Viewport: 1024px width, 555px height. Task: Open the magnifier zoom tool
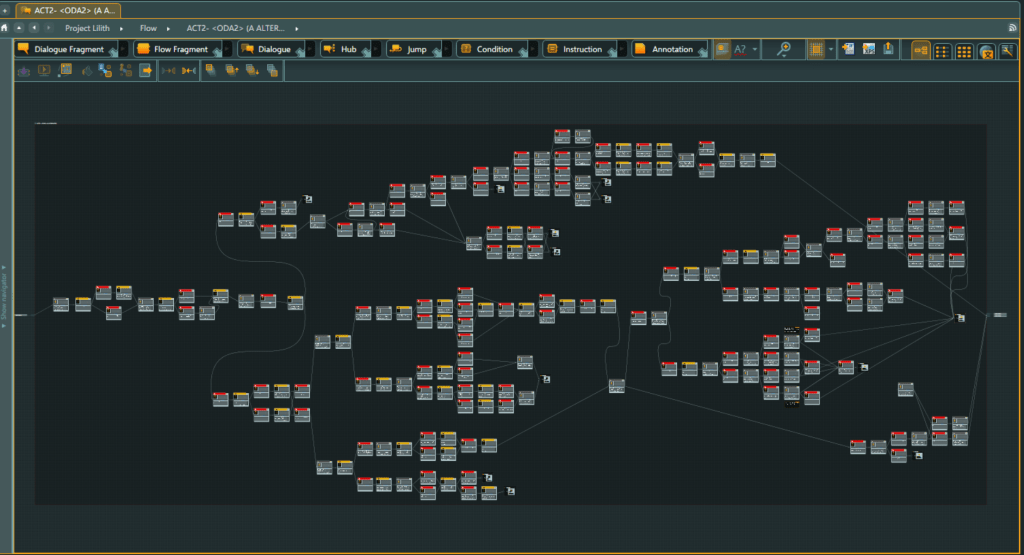click(785, 49)
